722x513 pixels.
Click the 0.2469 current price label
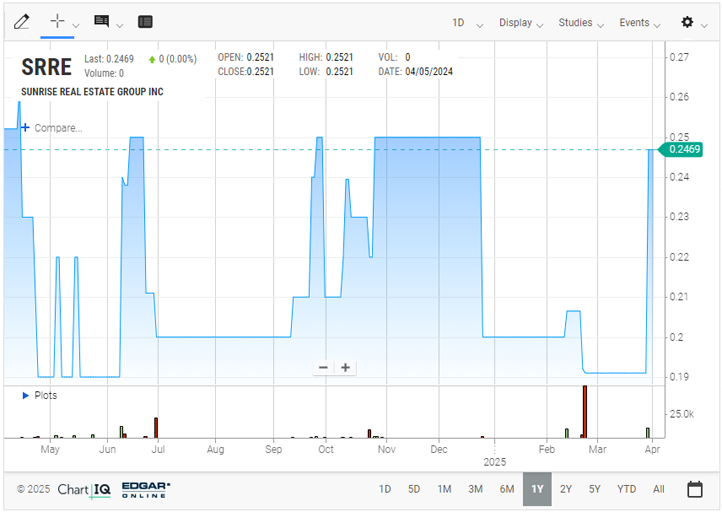681,149
